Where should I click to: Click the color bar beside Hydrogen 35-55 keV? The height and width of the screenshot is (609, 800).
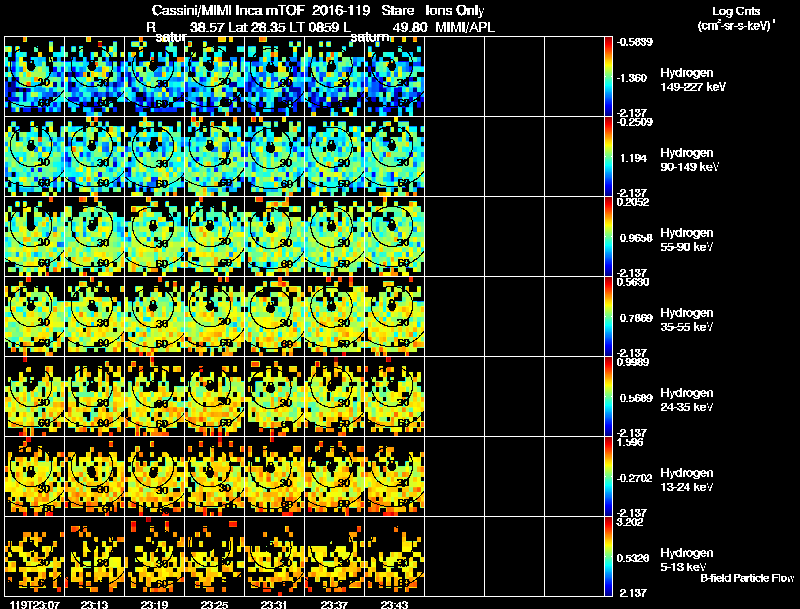(608, 317)
